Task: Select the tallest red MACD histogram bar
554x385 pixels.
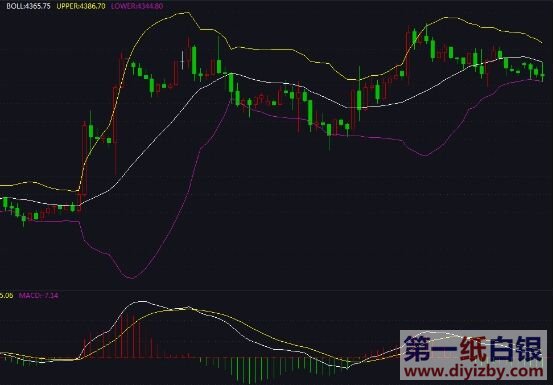Action: tap(133, 334)
